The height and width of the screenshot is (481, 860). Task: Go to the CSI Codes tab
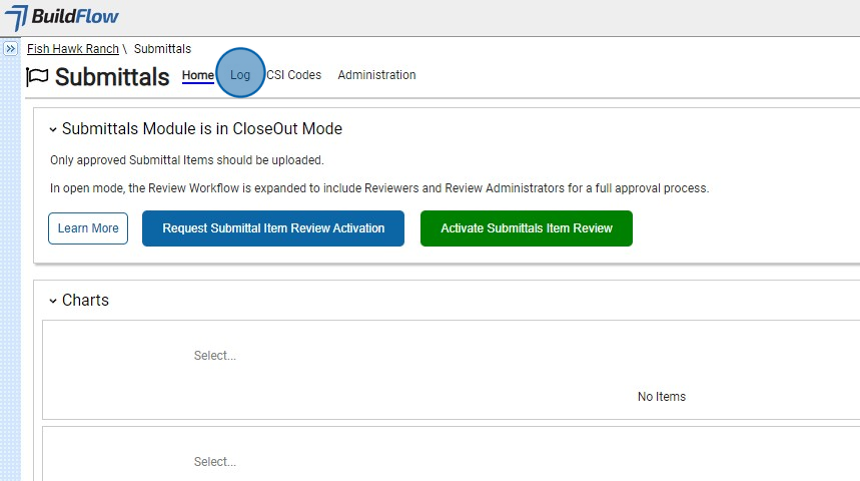pos(294,75)
